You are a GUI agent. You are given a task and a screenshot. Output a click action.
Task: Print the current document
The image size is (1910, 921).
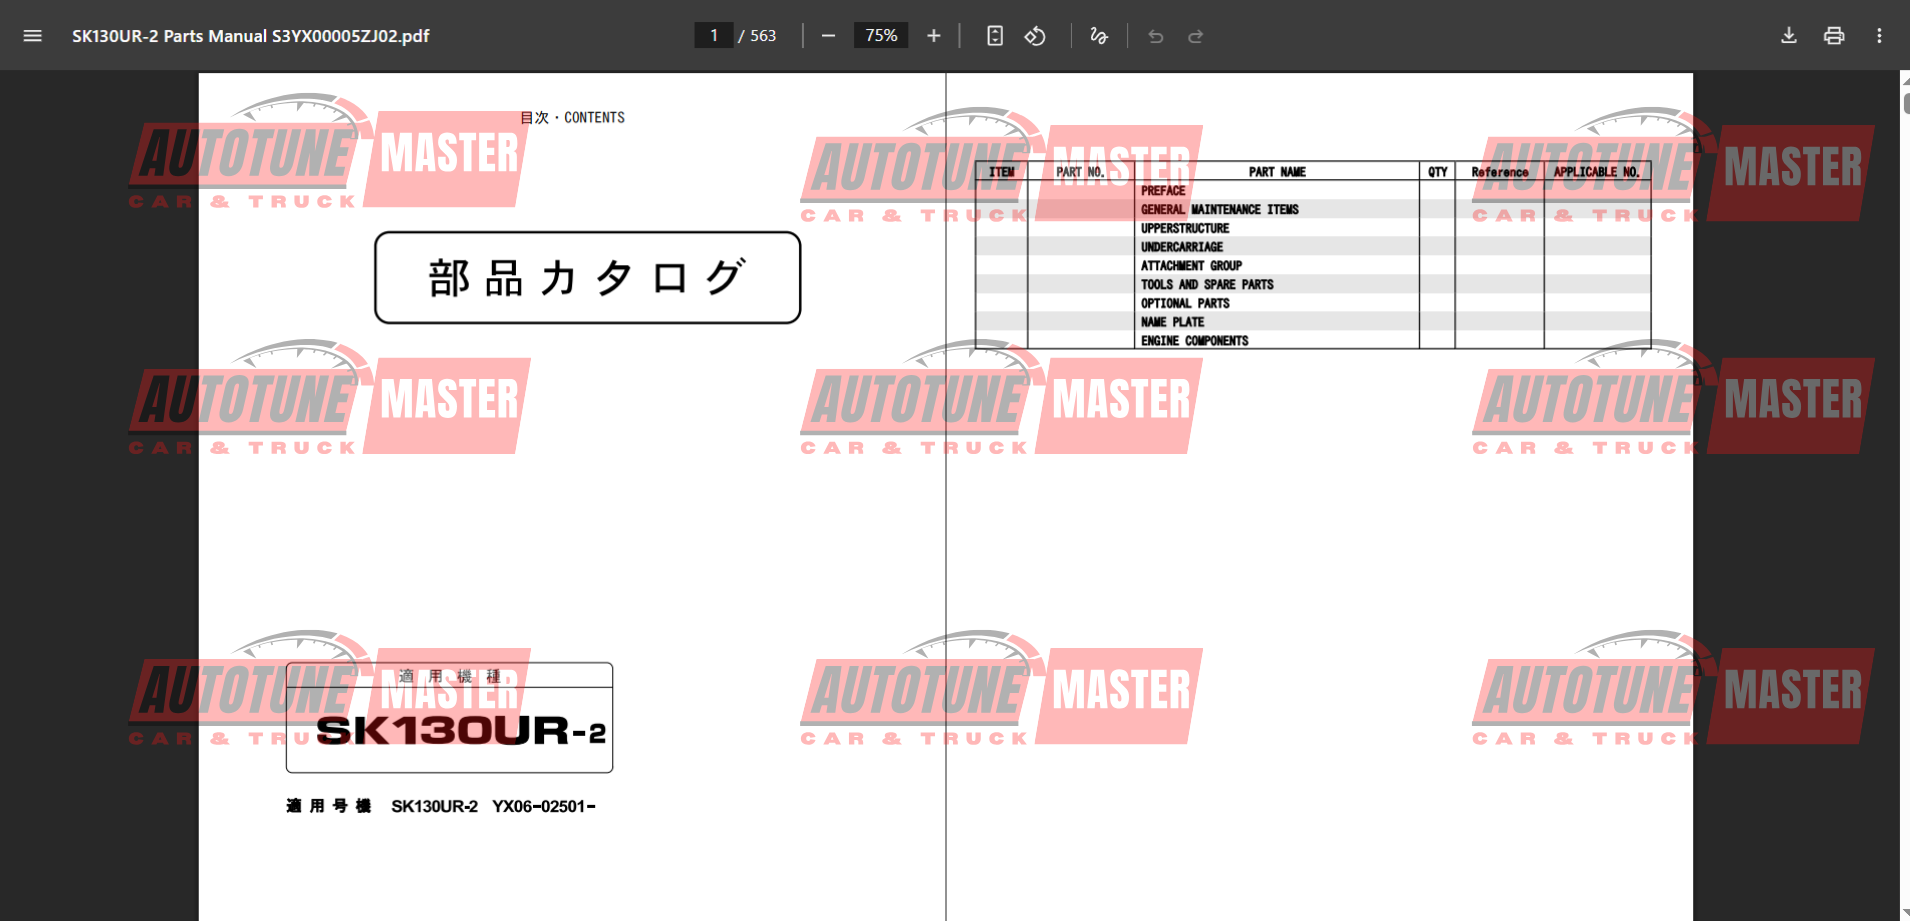[1834, 35]
